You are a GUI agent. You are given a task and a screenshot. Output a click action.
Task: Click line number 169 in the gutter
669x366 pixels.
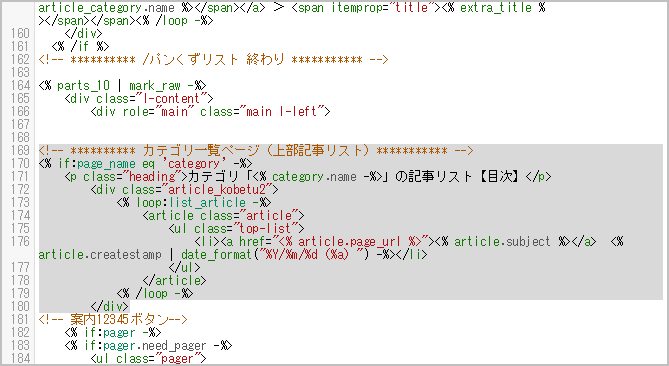coord(20,151)
